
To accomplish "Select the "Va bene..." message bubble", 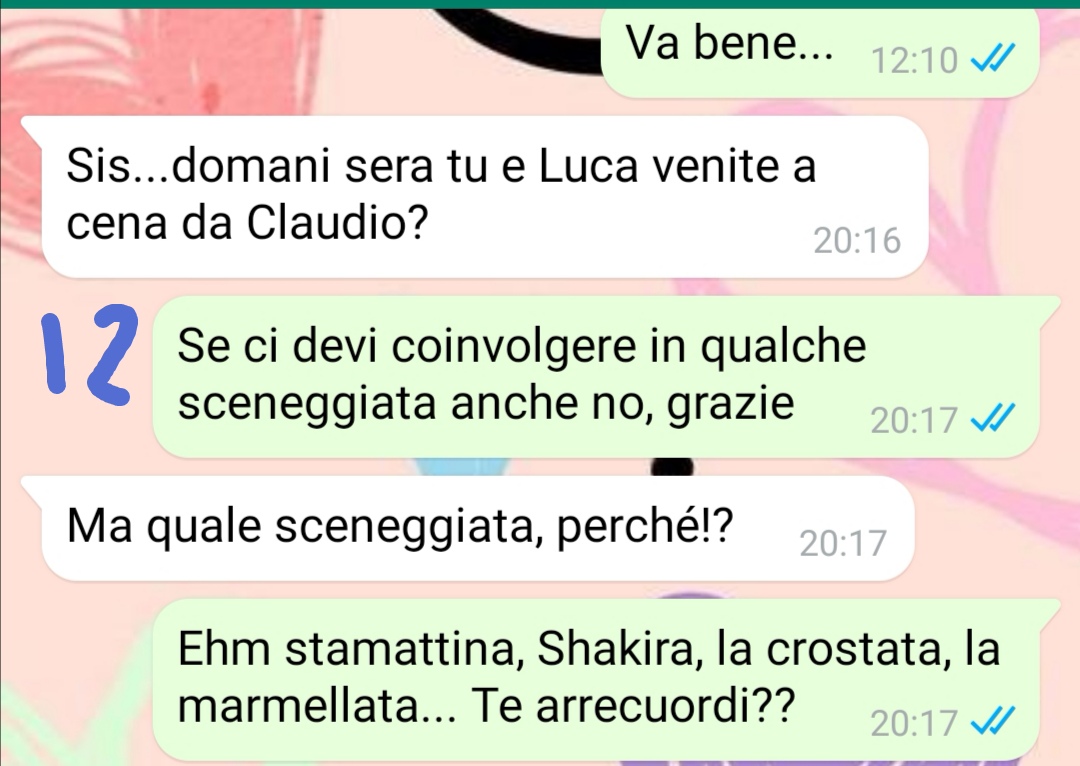I will (820, 52).
